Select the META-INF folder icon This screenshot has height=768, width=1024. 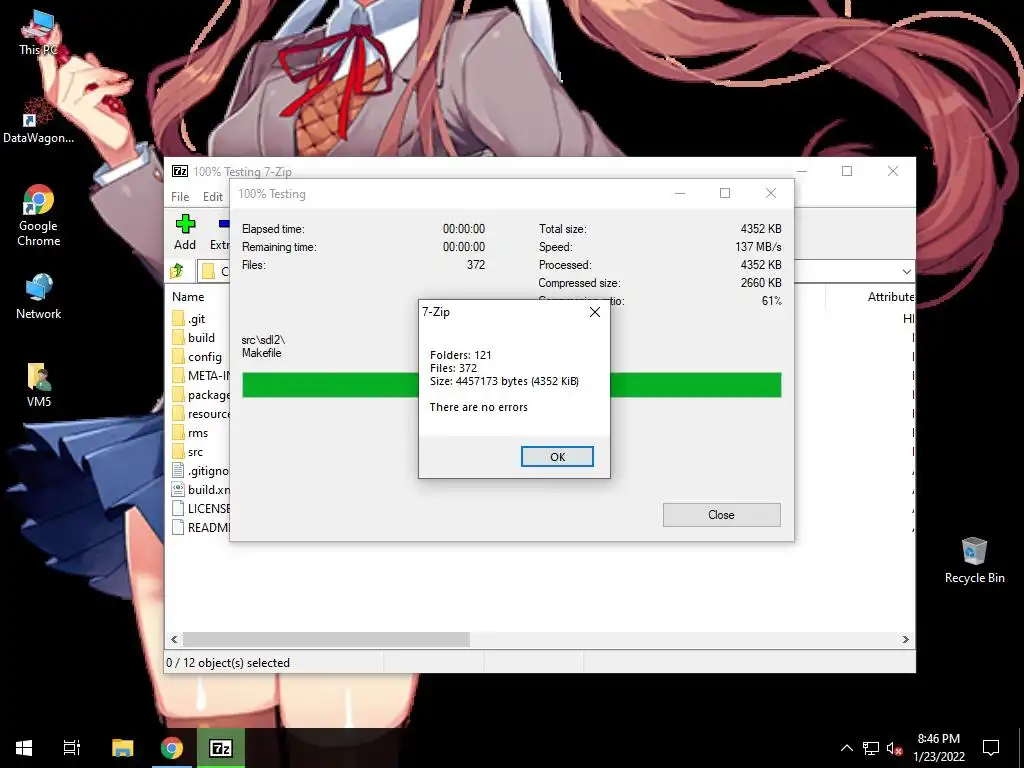point(178,376)
